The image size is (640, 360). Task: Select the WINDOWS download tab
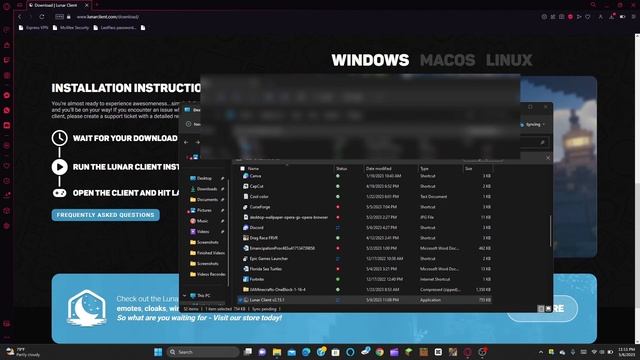tap(370, 60)
